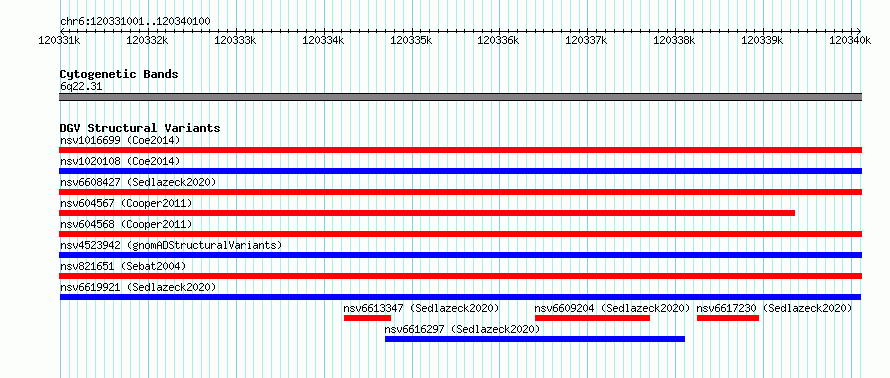Click the blue bar for nsv1020108

pos(460,171)
